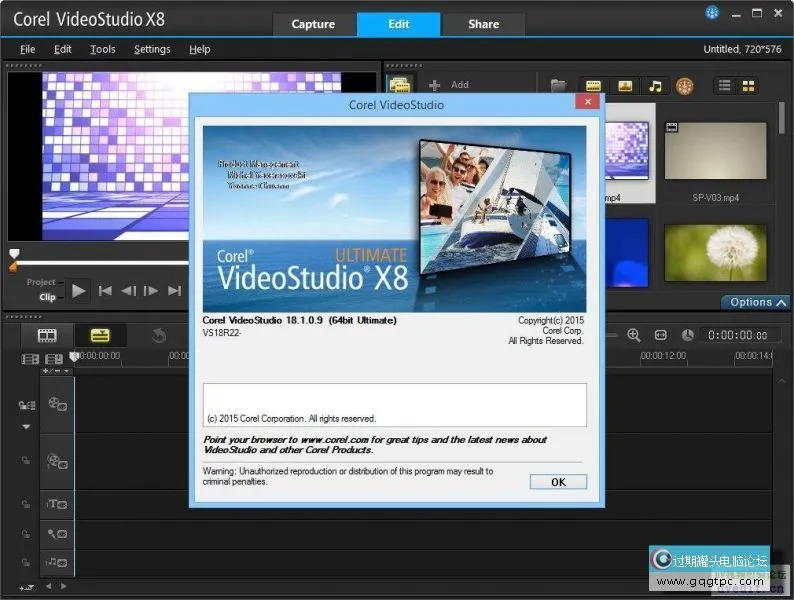Switch to the Share tab

tap(483, 24)
